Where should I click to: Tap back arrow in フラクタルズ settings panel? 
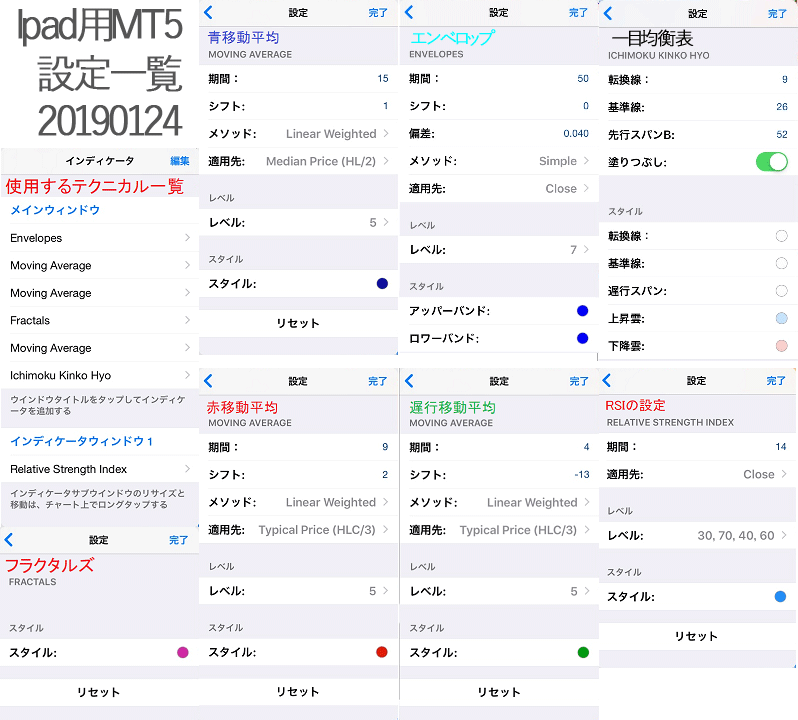pos(9,540)
